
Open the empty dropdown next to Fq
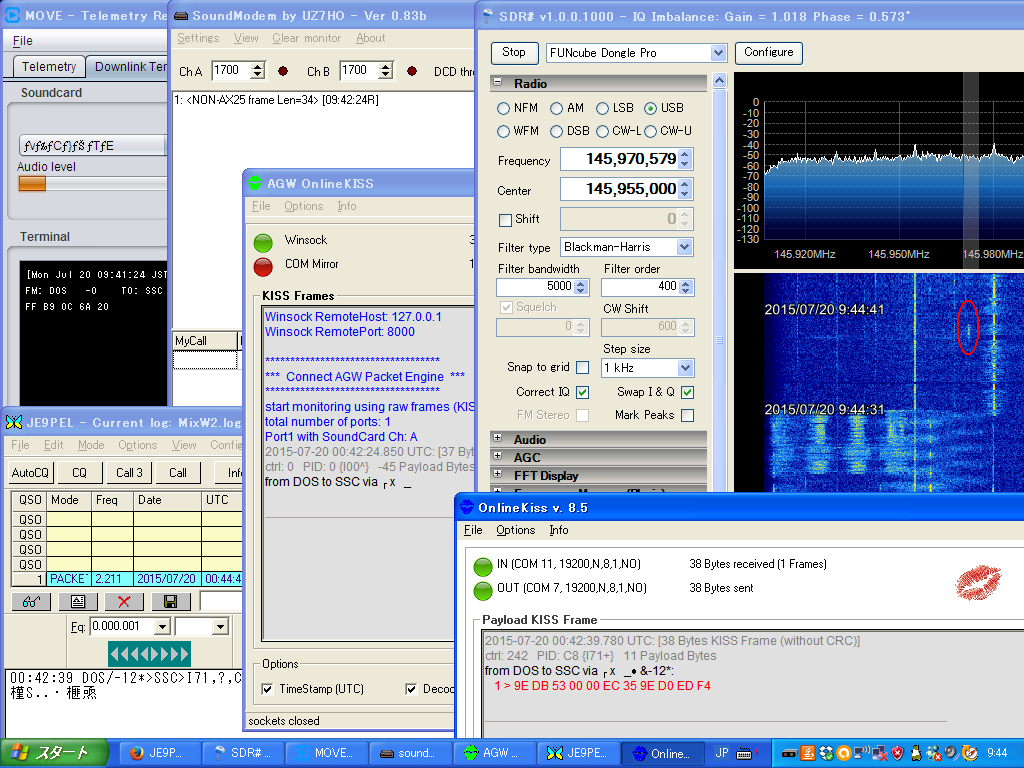pos(220,627)
